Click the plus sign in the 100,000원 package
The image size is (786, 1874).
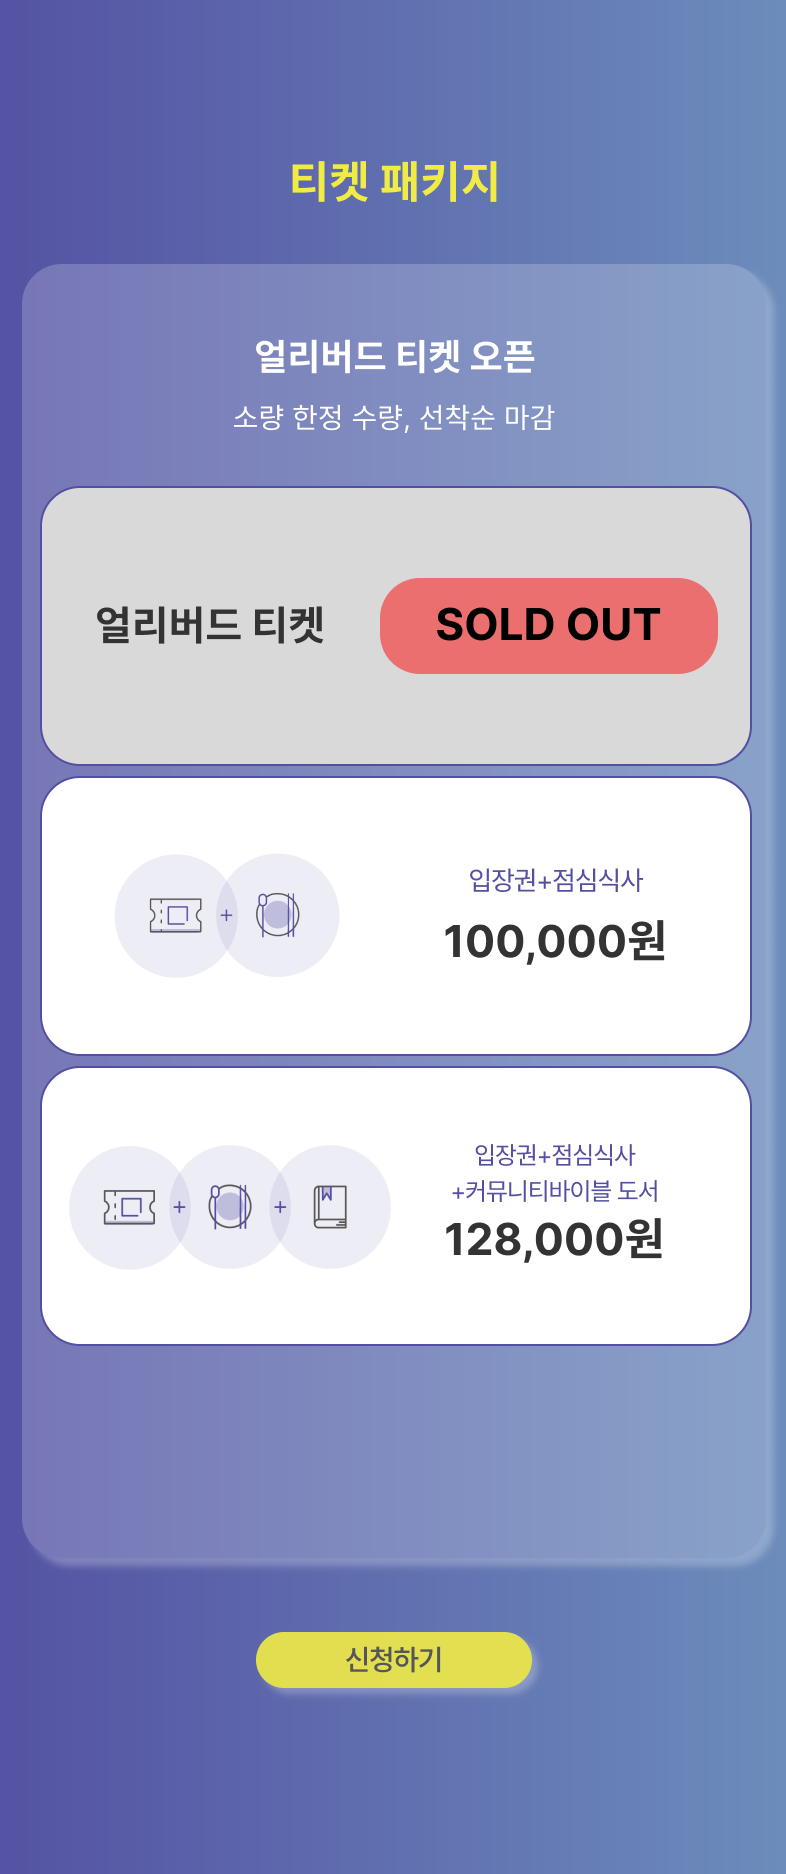(x=226, y=915)
